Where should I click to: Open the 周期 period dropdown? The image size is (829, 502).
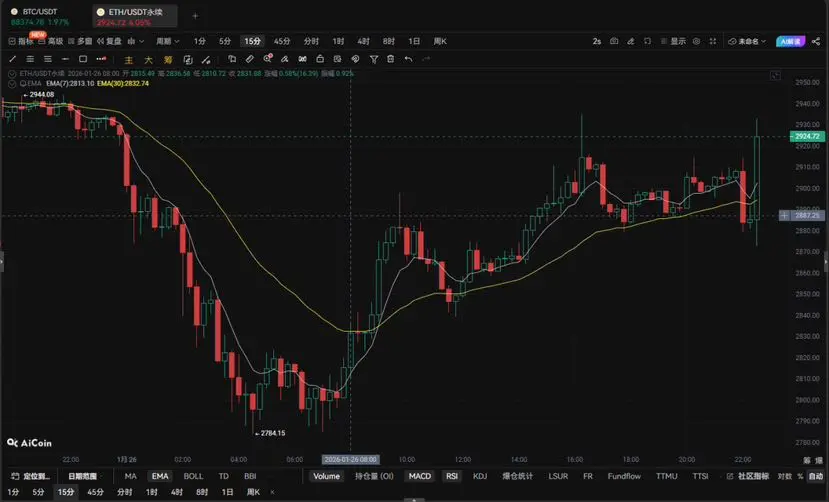click(x=167, y=41)
